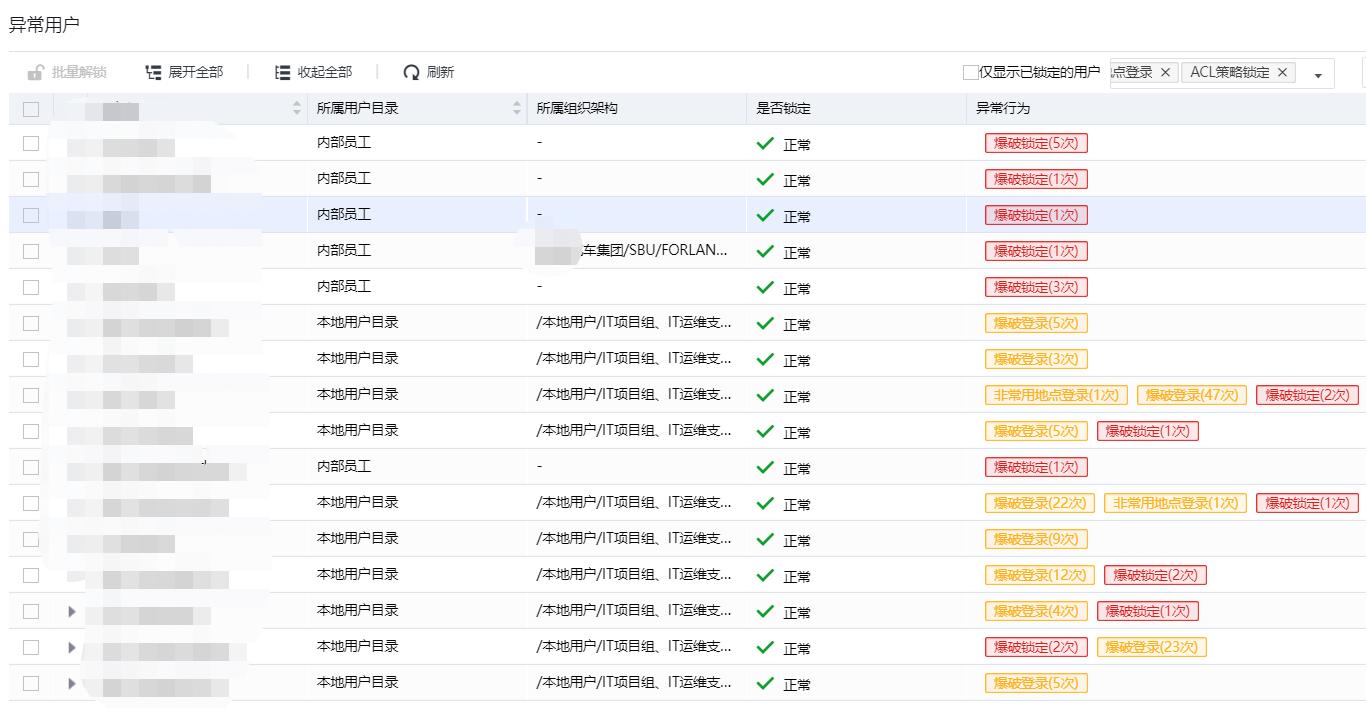Click the 异常行为 column header
1366x708 pixels.
(1003, 108)
